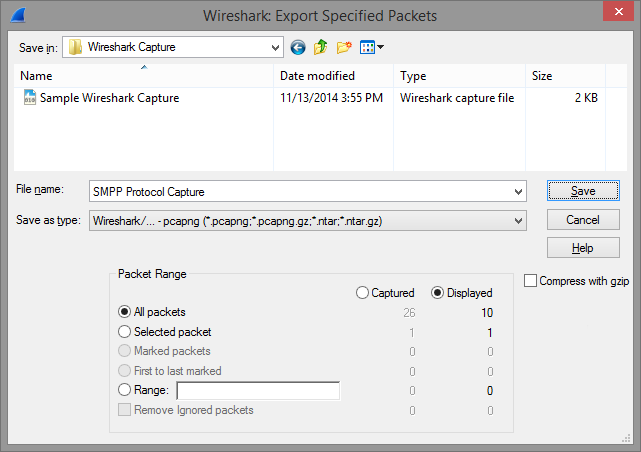
Task: Open the File name history dropdown arrow
Action: 518,192
